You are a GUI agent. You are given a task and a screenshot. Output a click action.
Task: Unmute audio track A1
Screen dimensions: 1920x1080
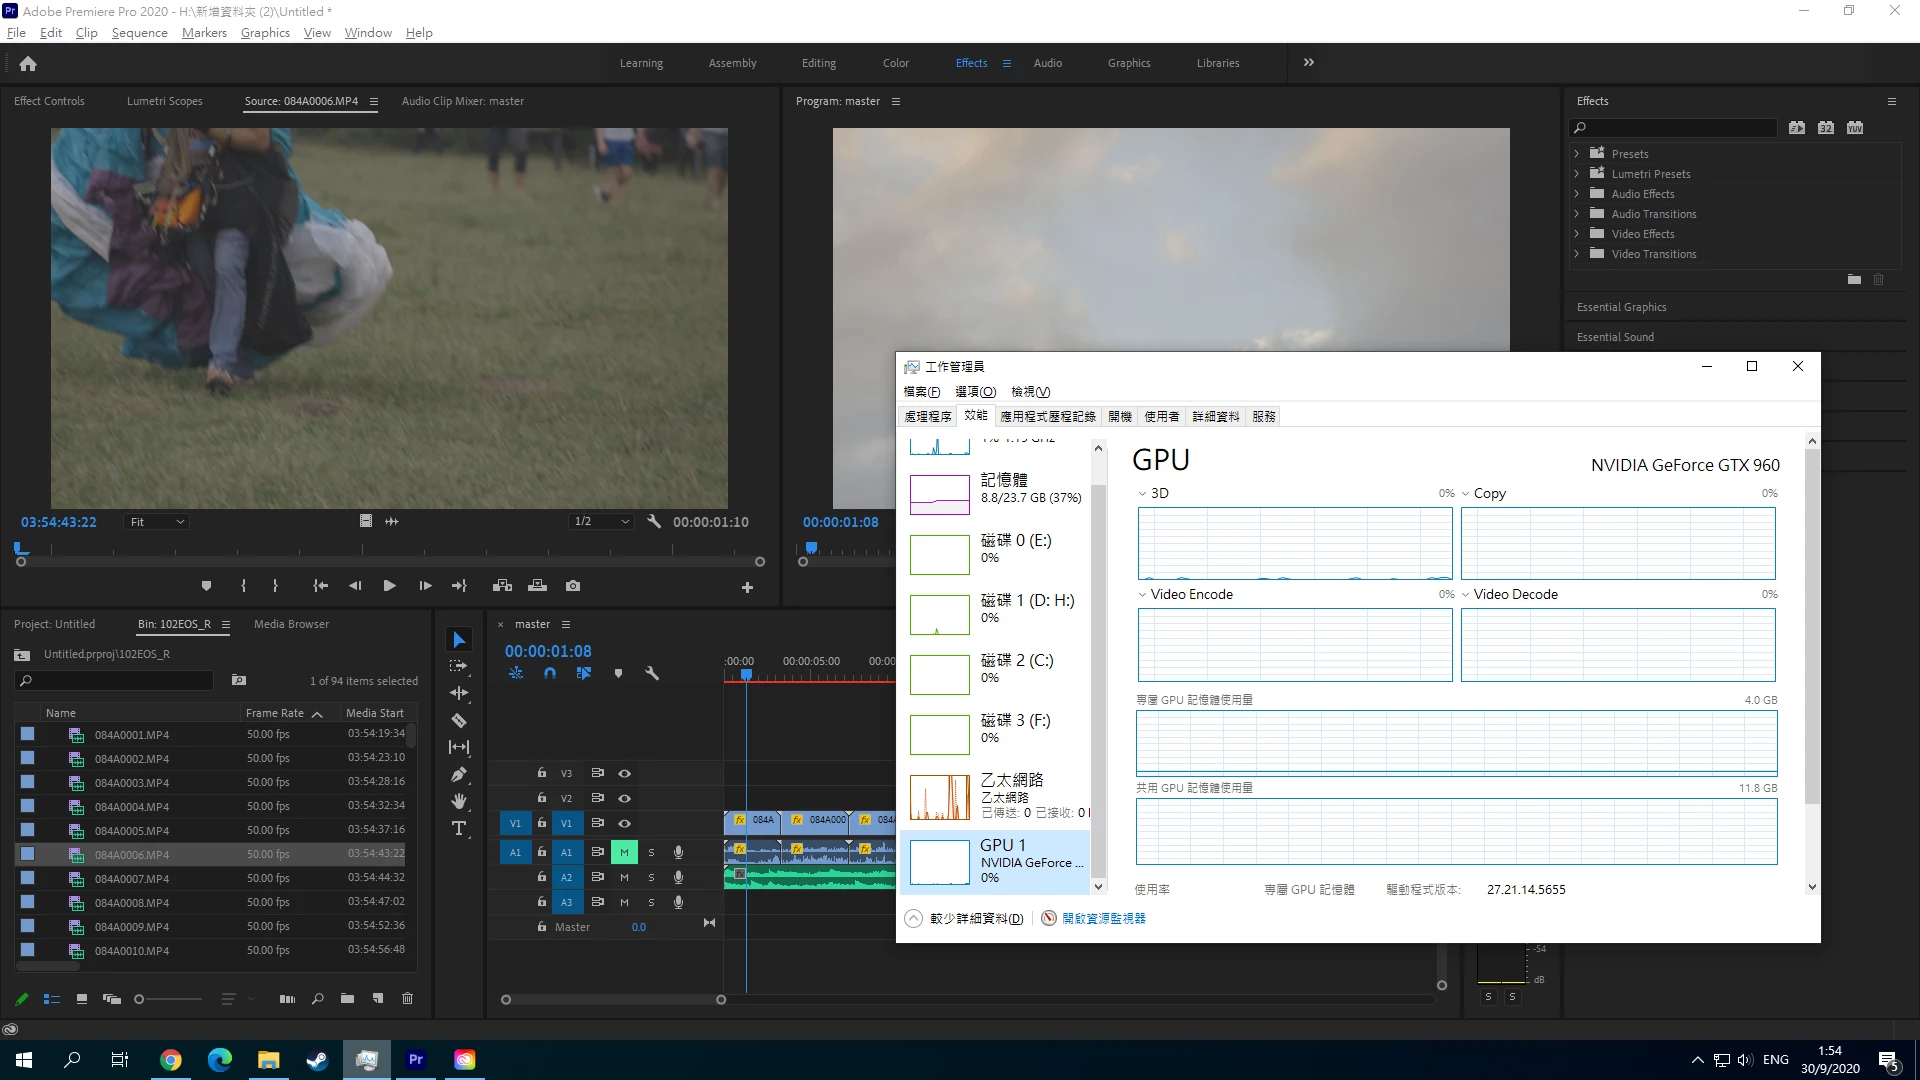pos(624,852)
